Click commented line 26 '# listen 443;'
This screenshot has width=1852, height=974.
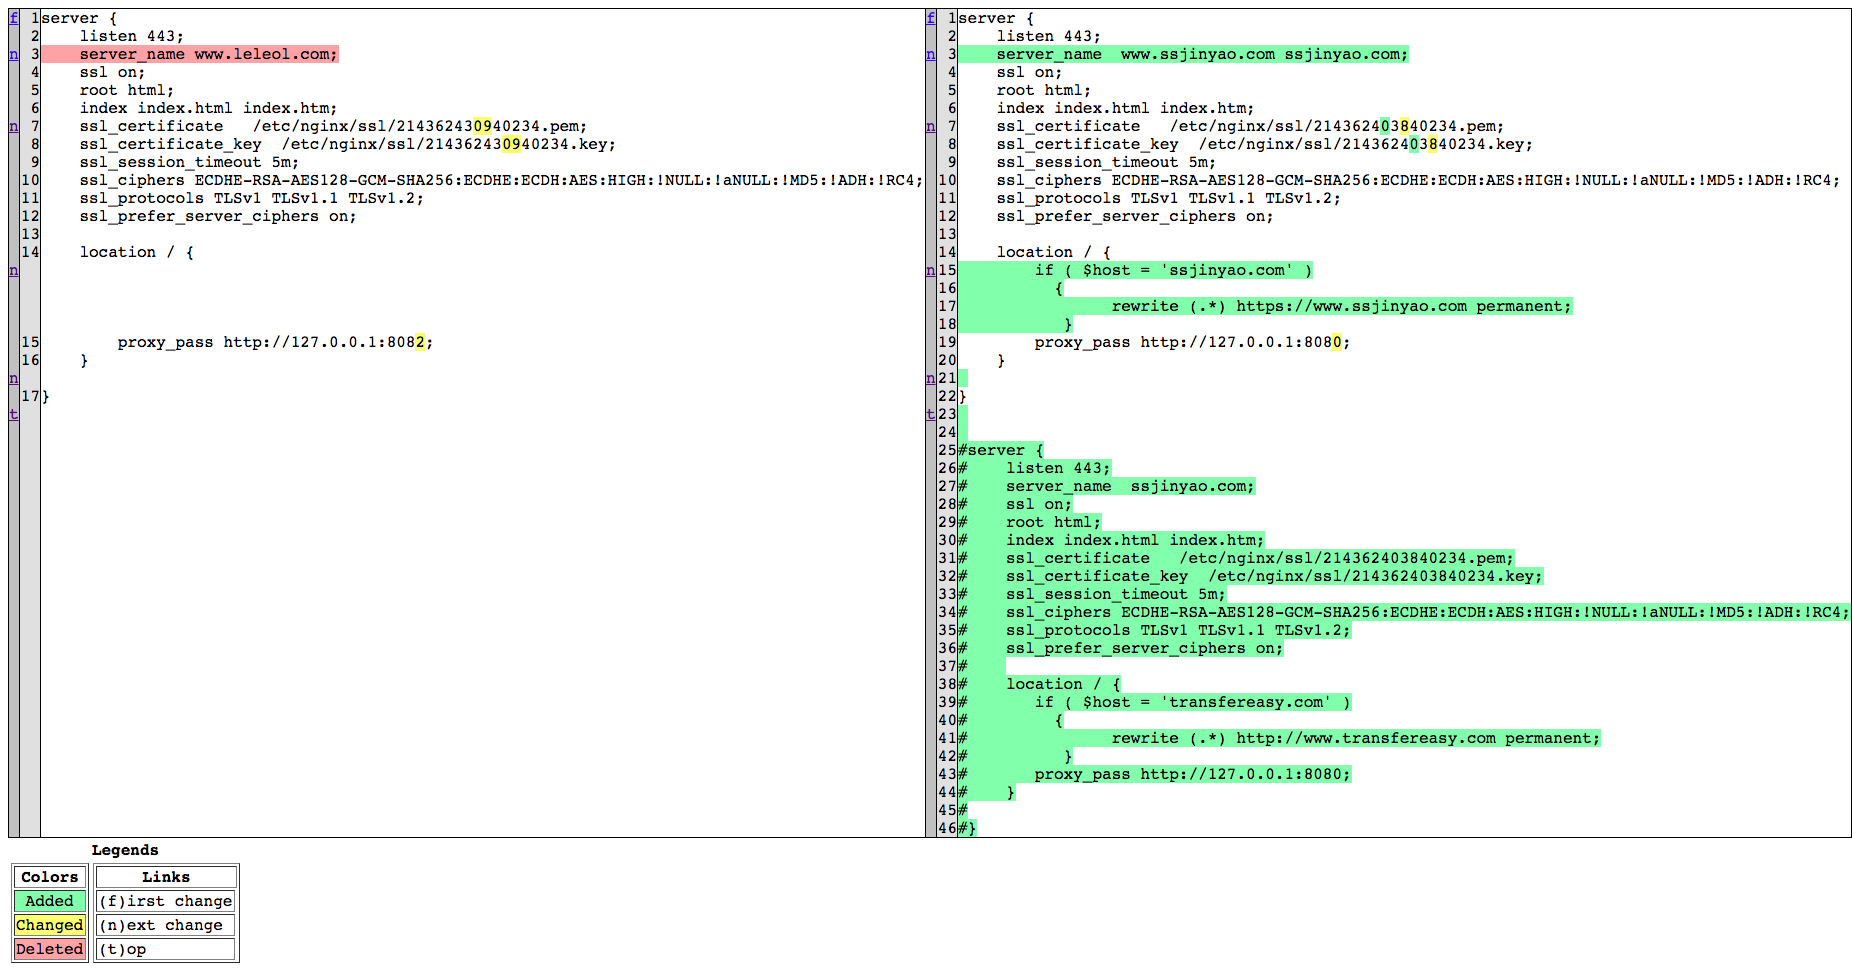coord(1035,468)
